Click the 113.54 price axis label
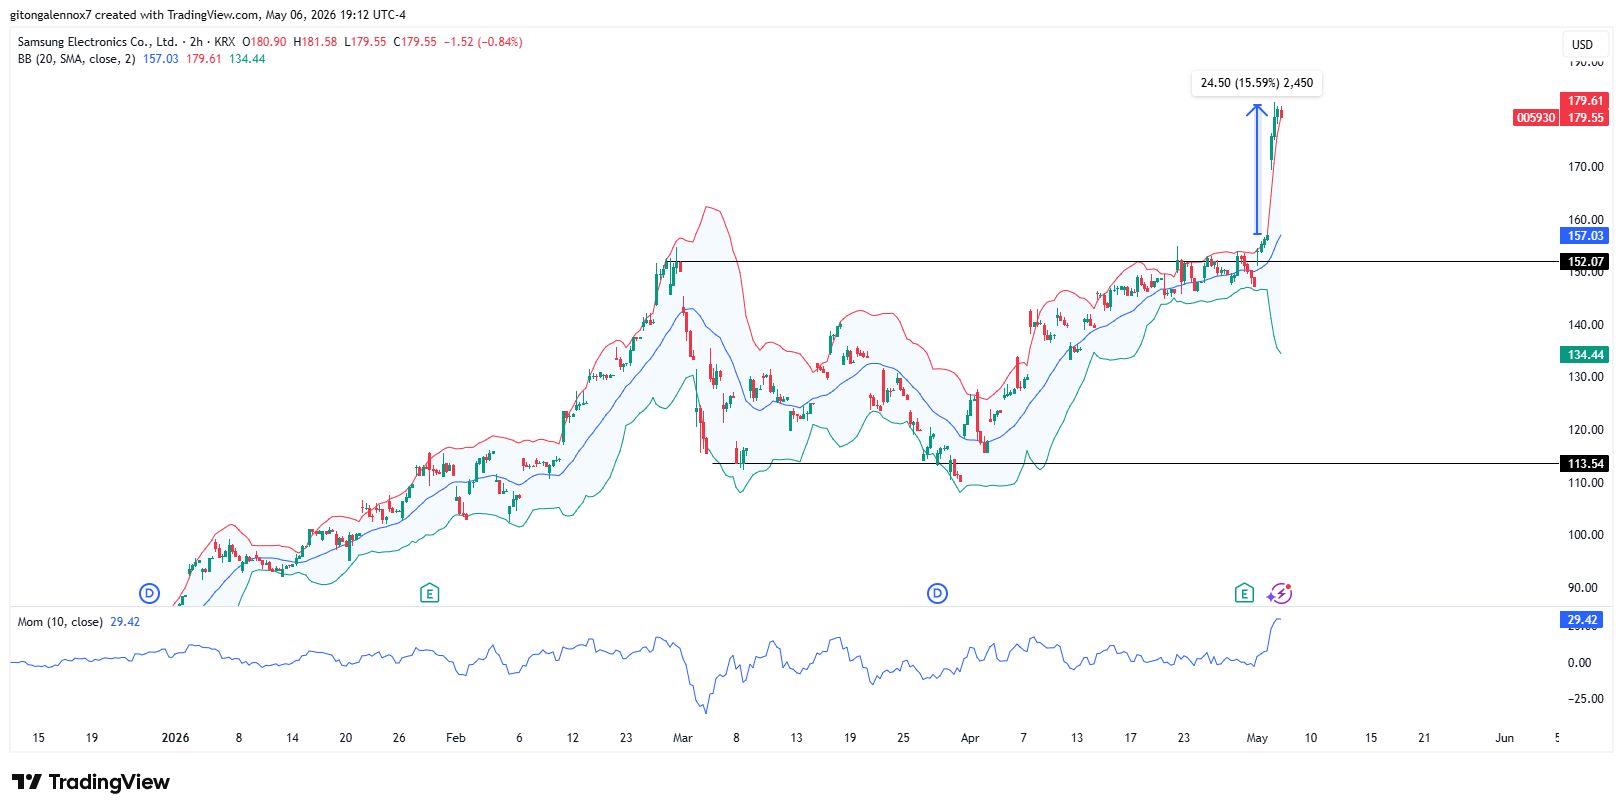The image size is (1623, 812). (1585, 463)
